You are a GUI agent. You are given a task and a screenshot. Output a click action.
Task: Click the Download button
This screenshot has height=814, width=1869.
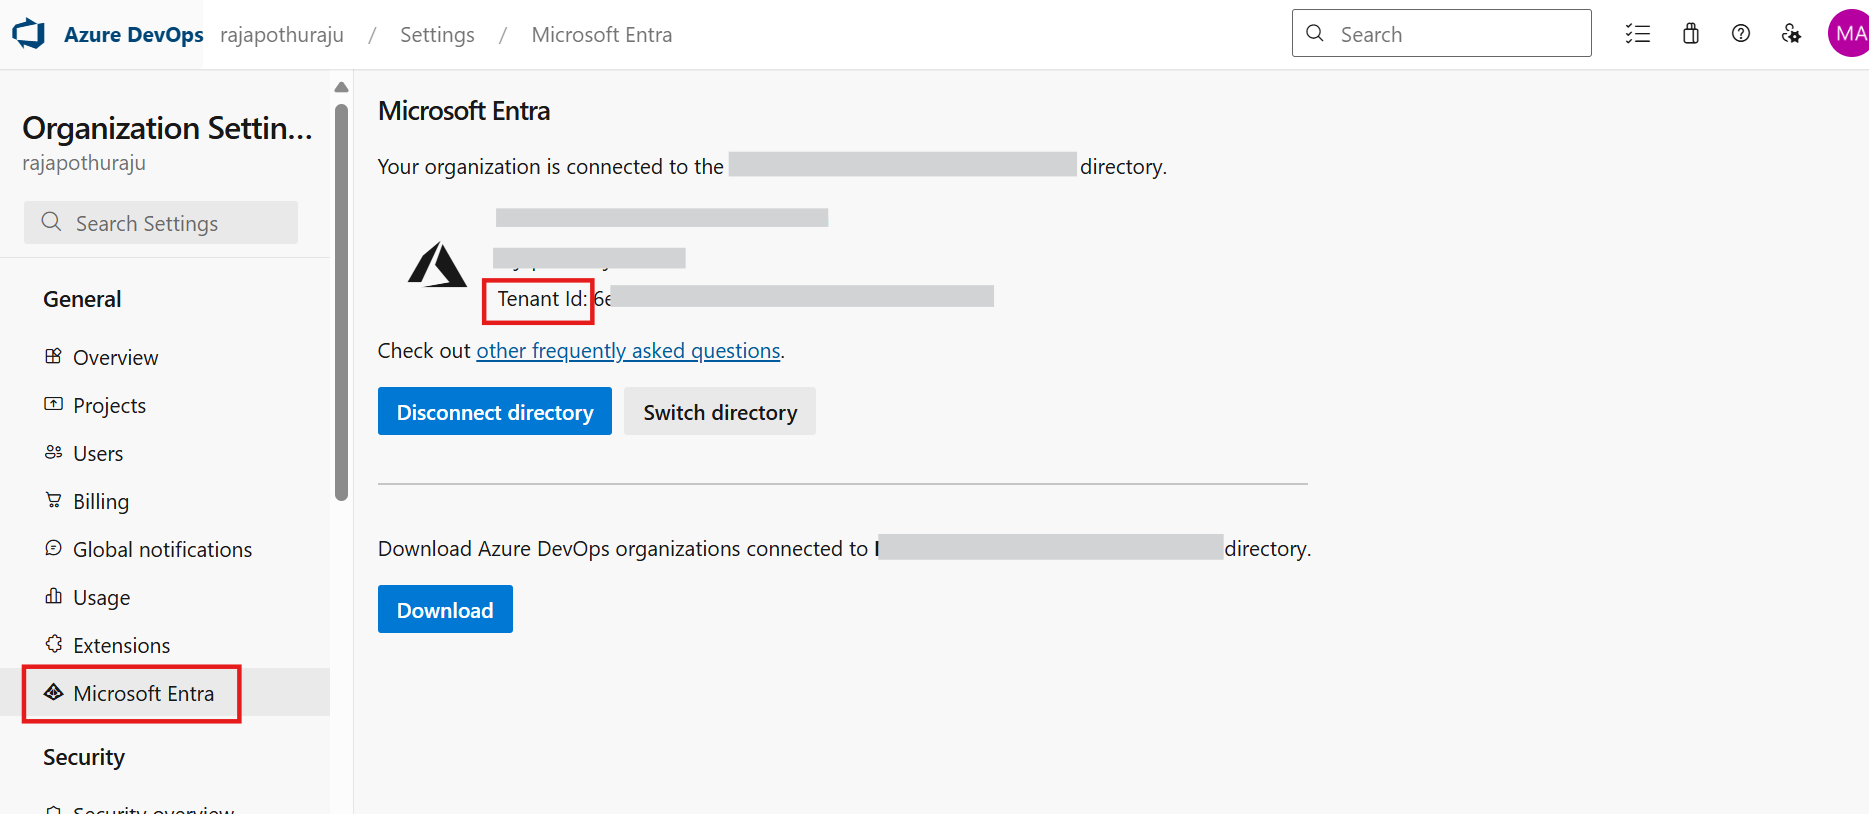pos(445,609)
